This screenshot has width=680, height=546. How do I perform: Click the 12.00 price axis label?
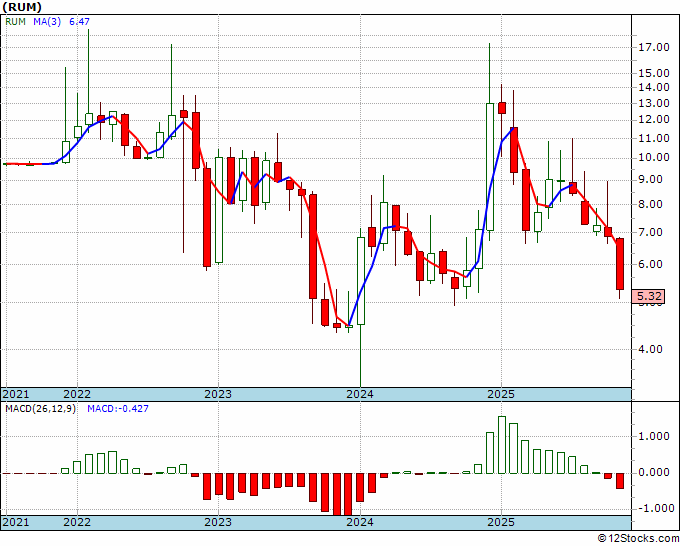click(x=654, y=120)
